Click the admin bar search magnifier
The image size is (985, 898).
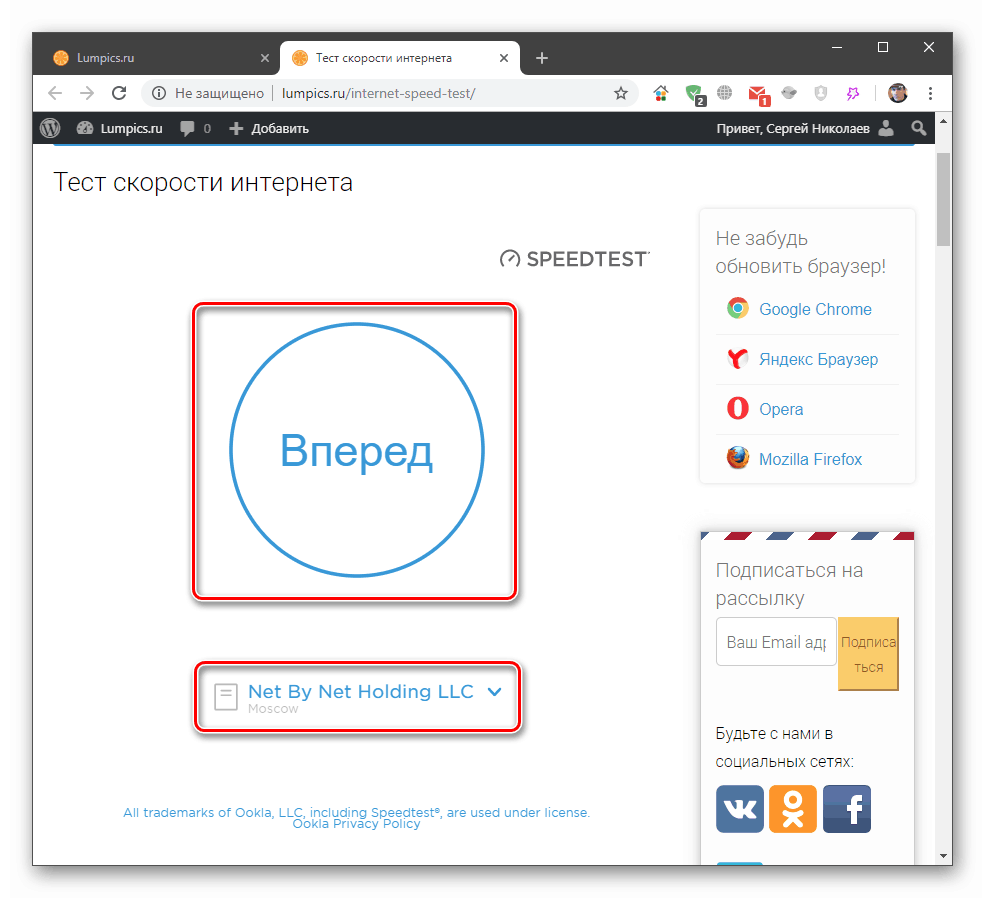[918, 128]
